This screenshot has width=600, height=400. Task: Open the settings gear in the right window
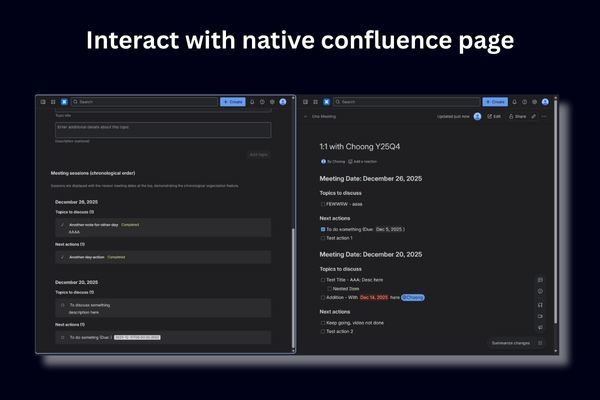click(x=535, y=102)
